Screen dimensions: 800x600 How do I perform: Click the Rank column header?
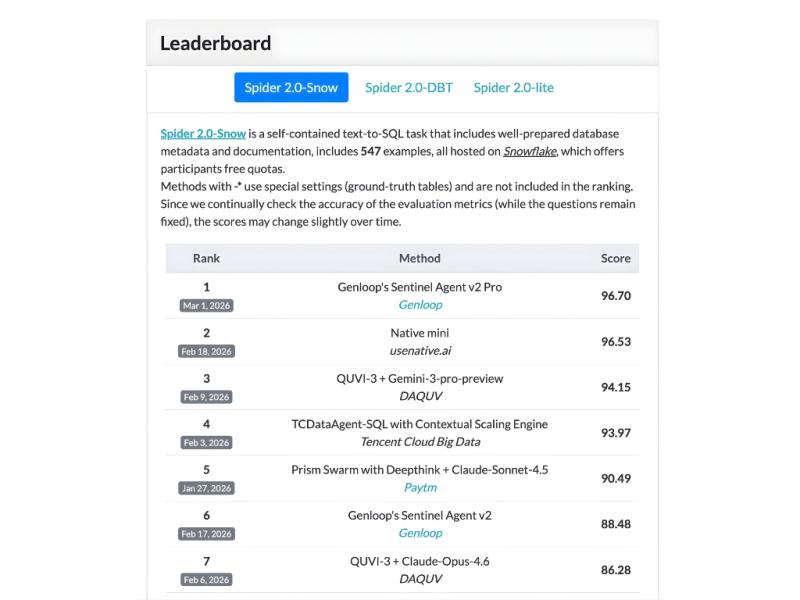coord(204,258)
